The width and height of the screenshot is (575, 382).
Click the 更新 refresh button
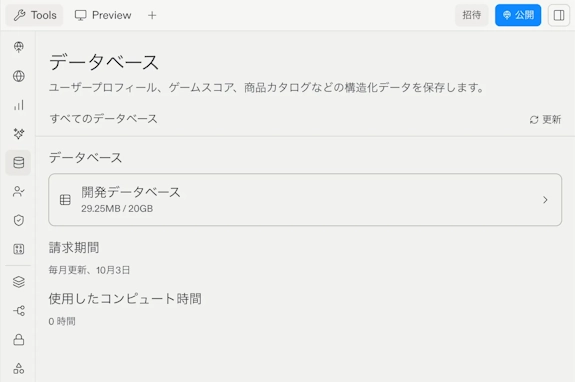point(545,120)
